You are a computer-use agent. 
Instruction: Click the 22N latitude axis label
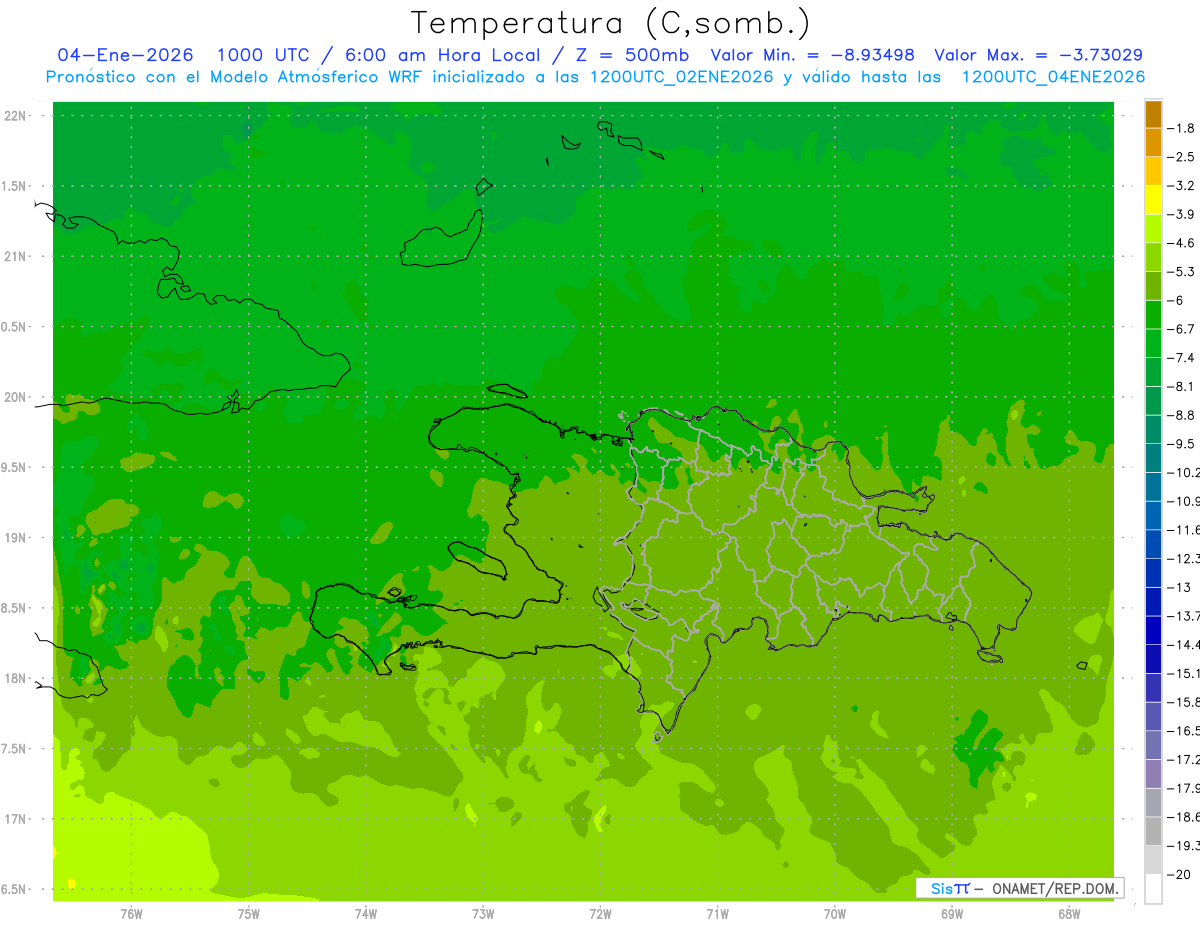pos(16,116)
